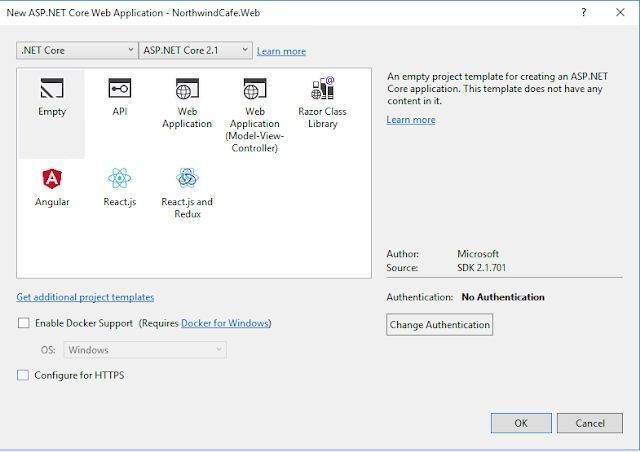
Task: Click the Microsoft author value
Action: [478, 254]
